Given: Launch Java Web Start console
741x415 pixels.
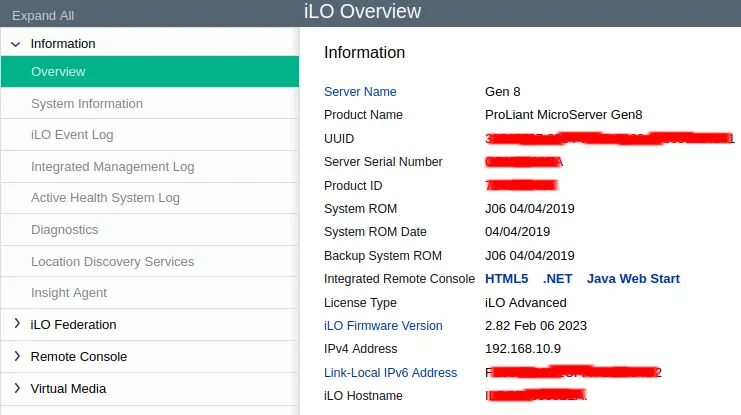Looking at the screenshot, I should click(x=633, y=279).
